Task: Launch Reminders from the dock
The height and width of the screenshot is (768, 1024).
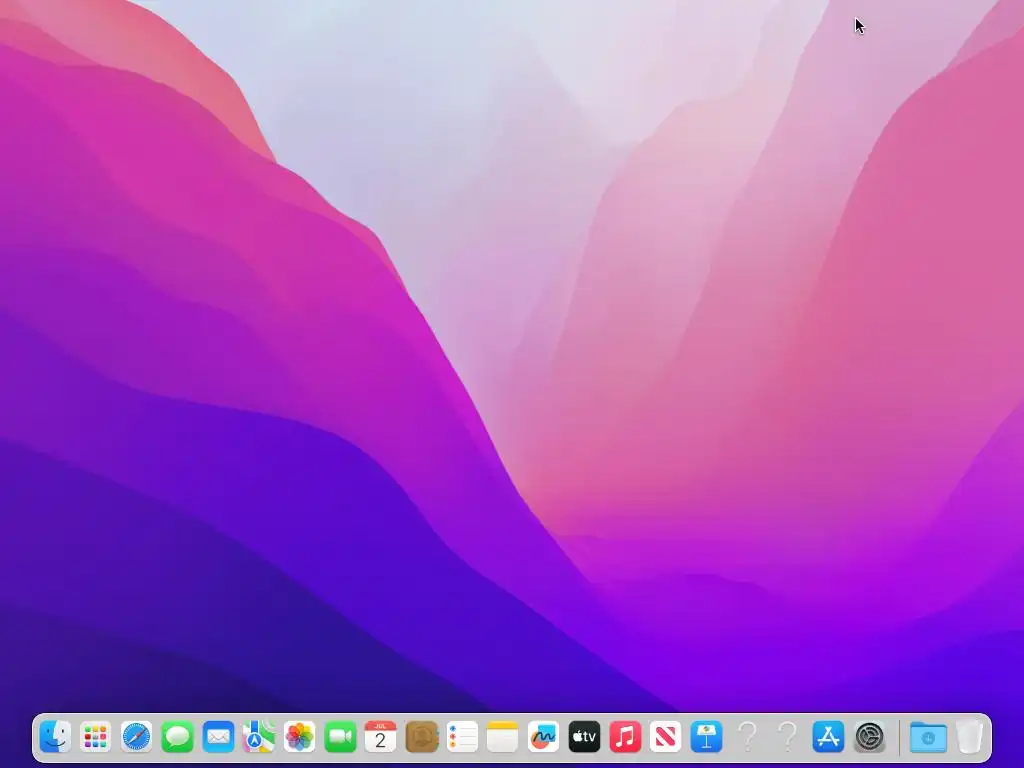Action: click(x=462, y=737)
